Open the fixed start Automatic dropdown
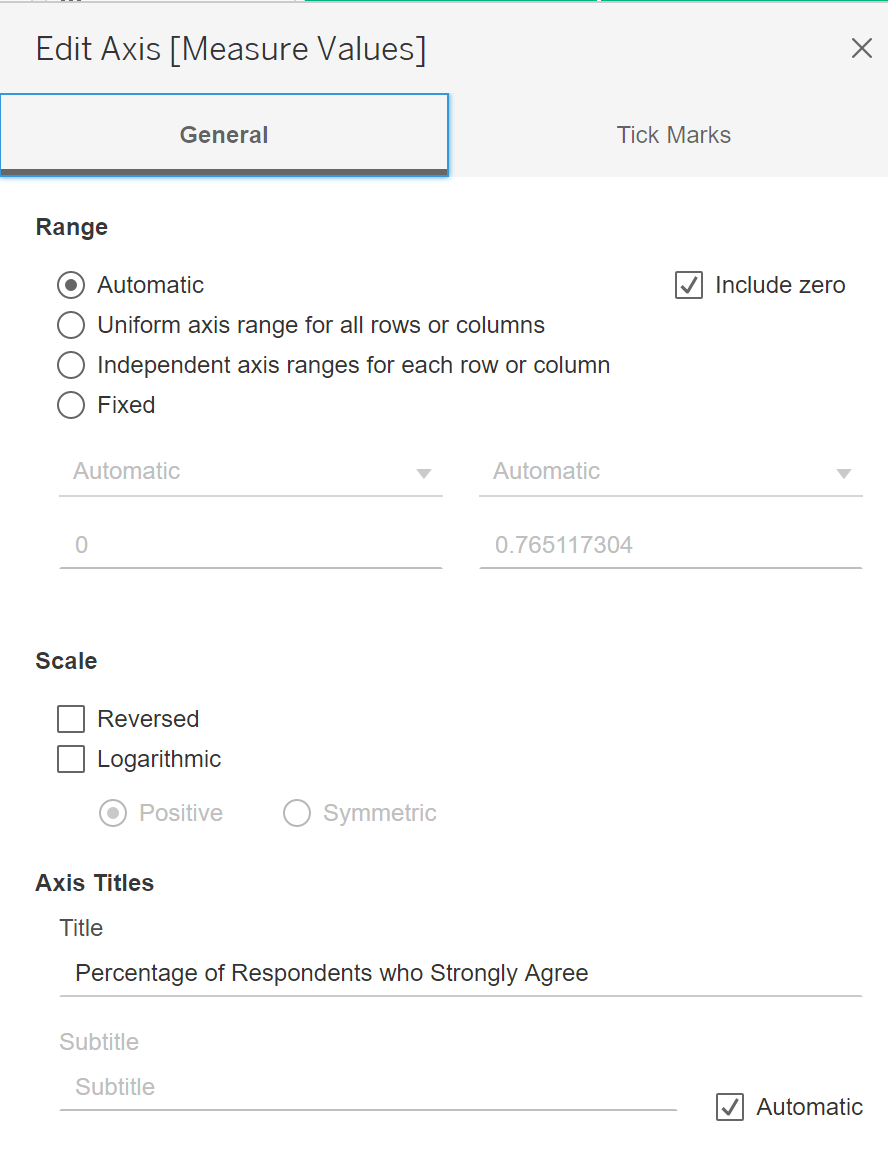The image size is (888, 1157). coord(250,472)
